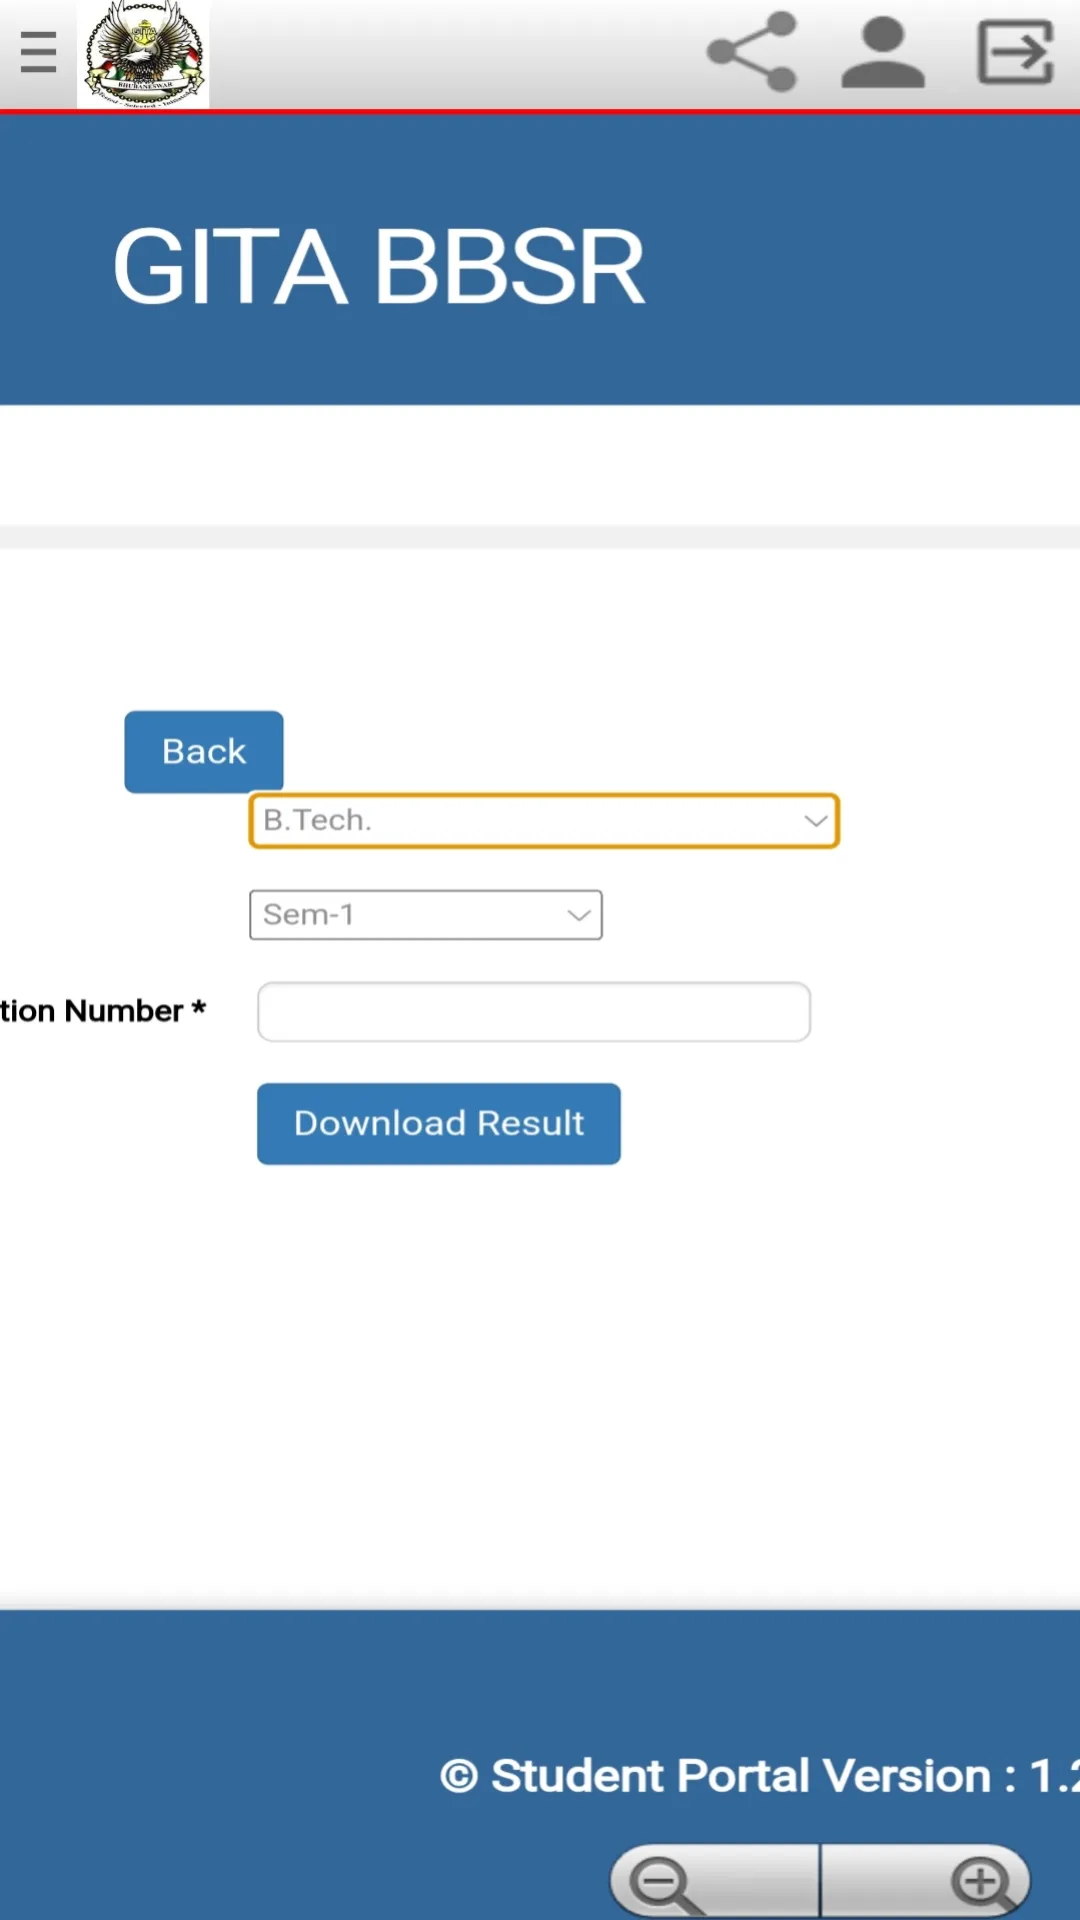
Task: Click the copyright symbol in footer
Action: [459, 1777]
